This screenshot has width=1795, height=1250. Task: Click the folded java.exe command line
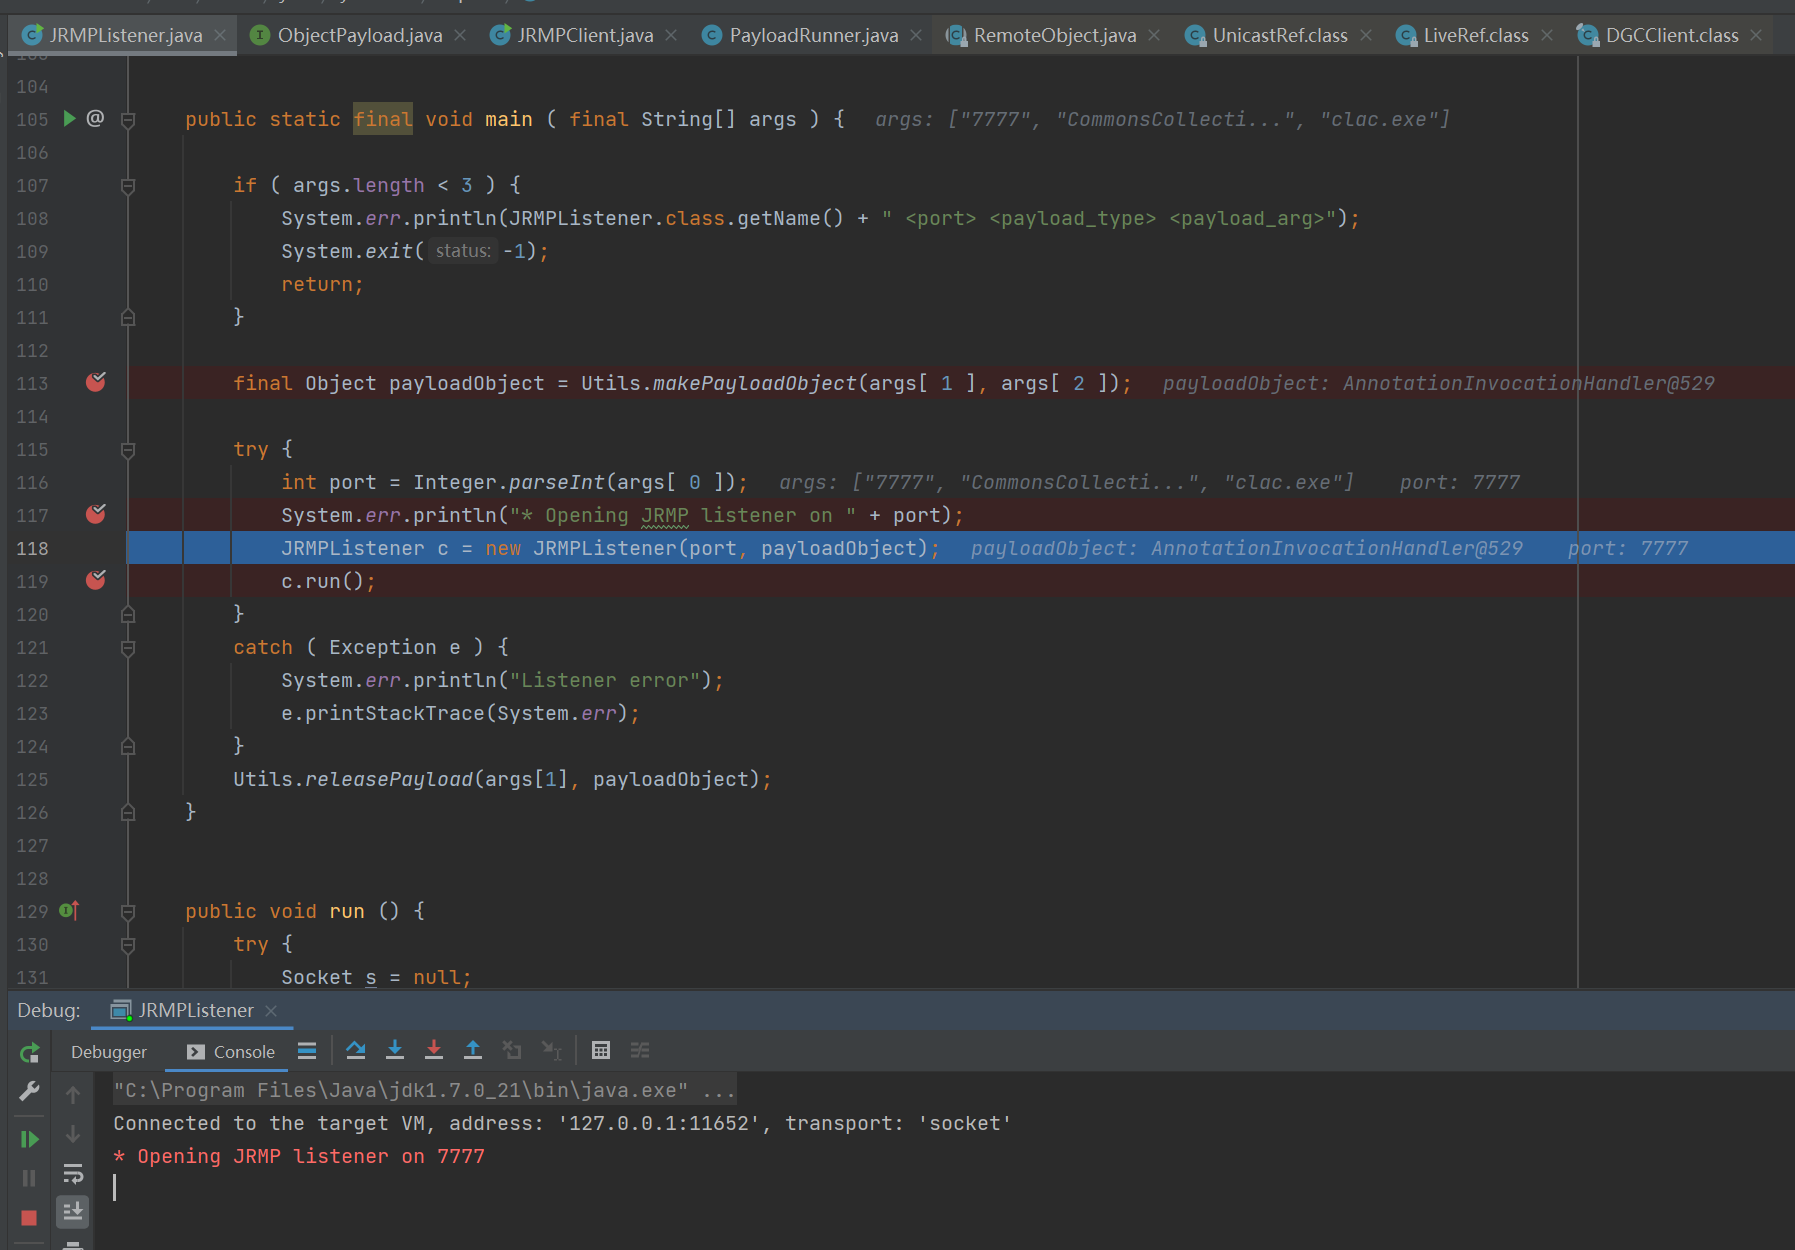(424, 1090)
